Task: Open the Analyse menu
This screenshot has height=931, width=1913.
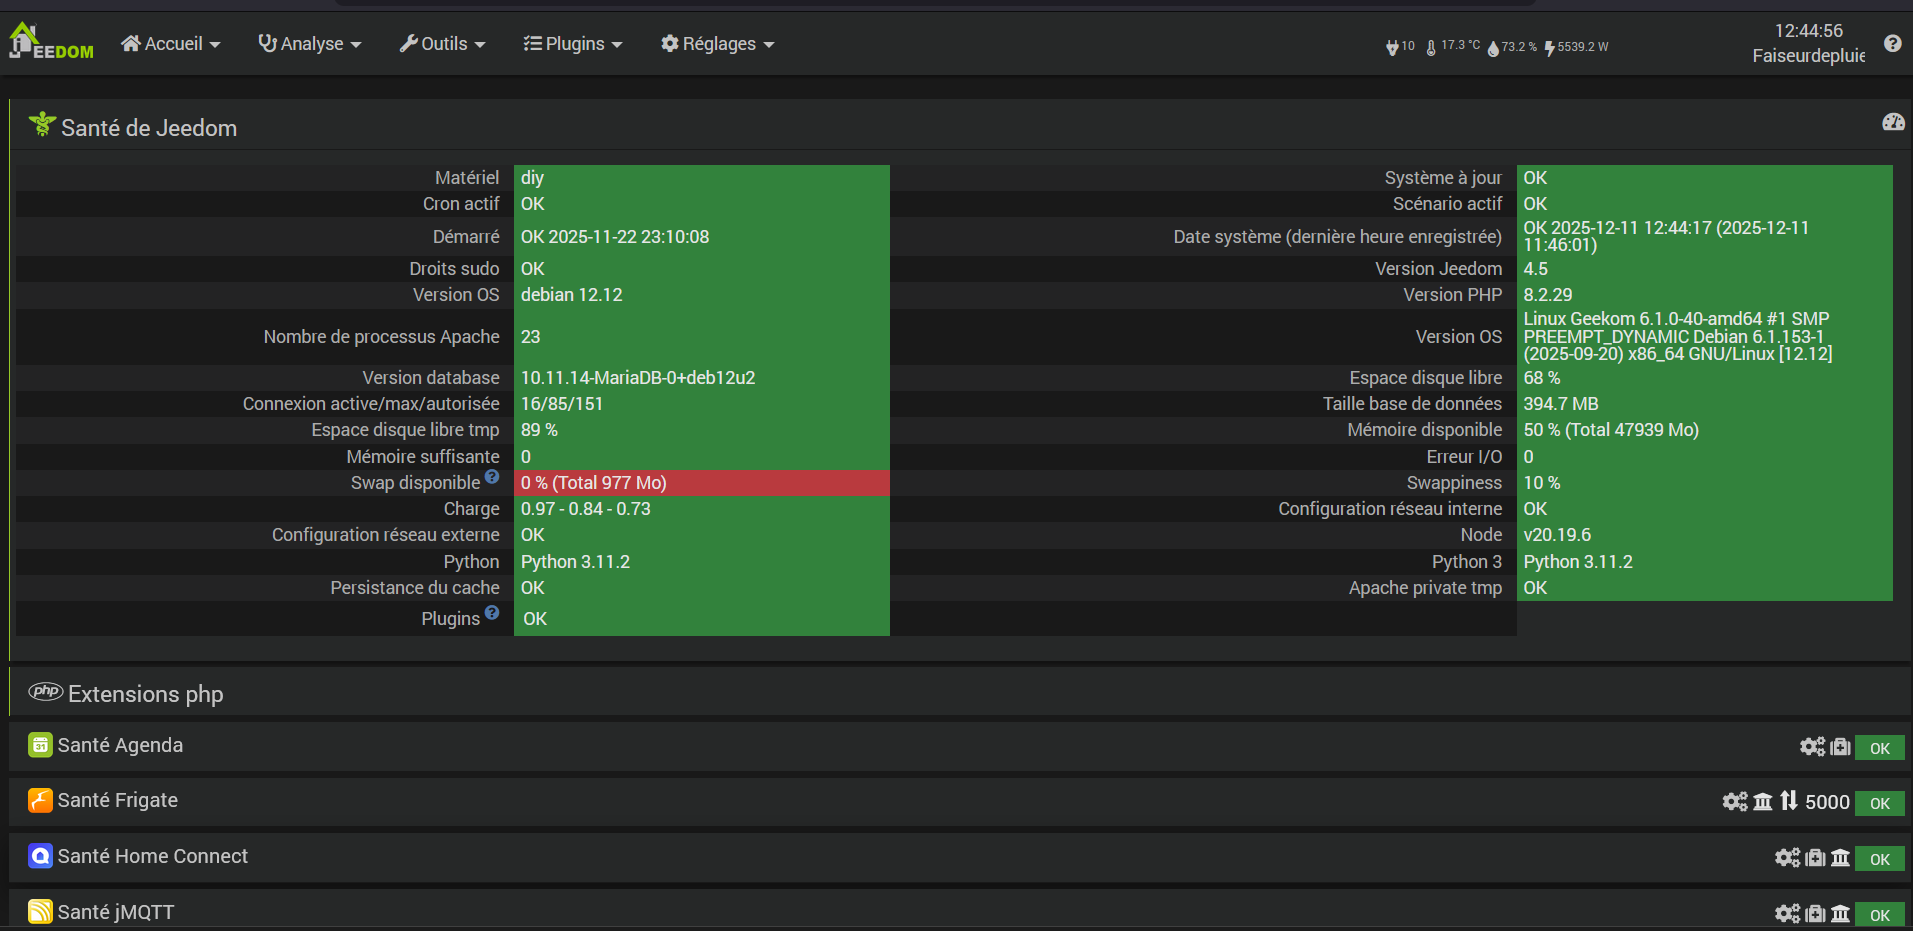Action: 309,44
